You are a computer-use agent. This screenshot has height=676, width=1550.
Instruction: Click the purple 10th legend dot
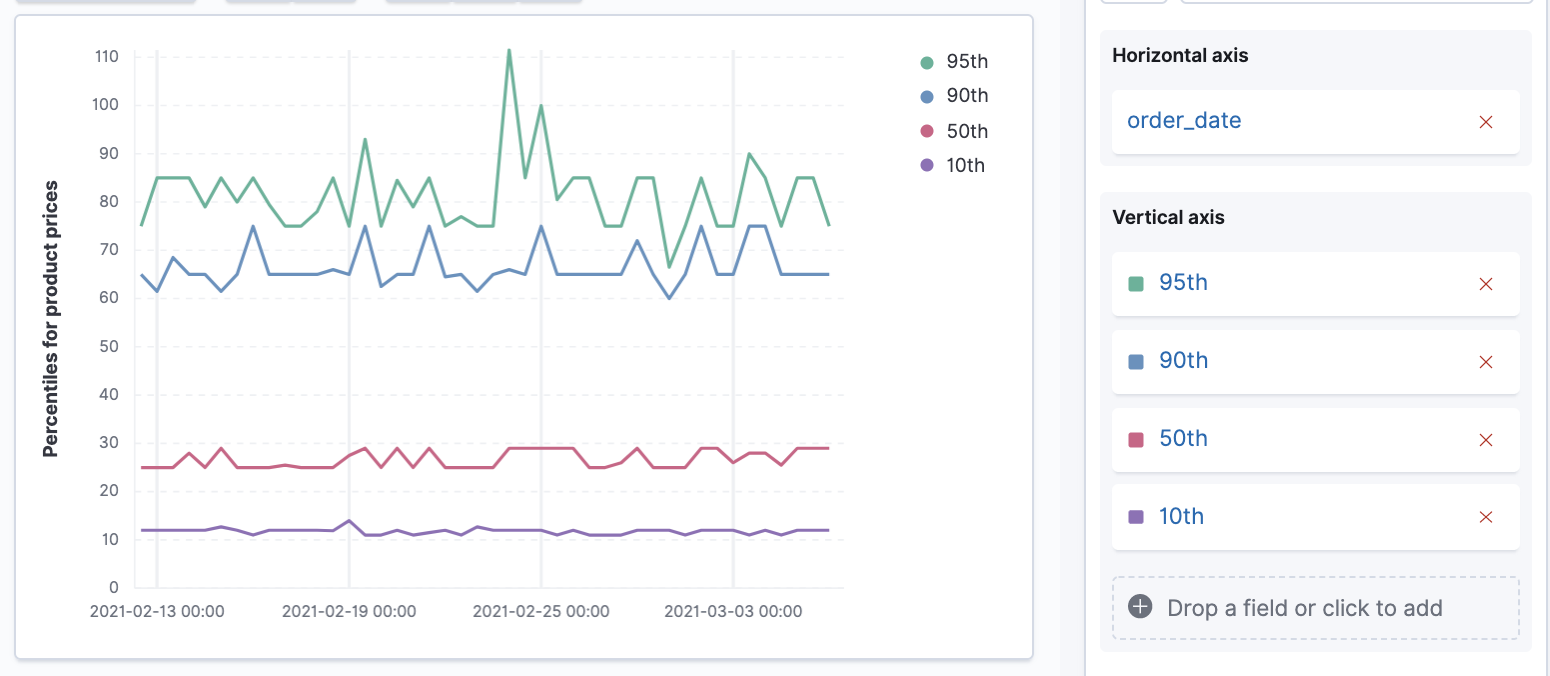coord(926,166)
